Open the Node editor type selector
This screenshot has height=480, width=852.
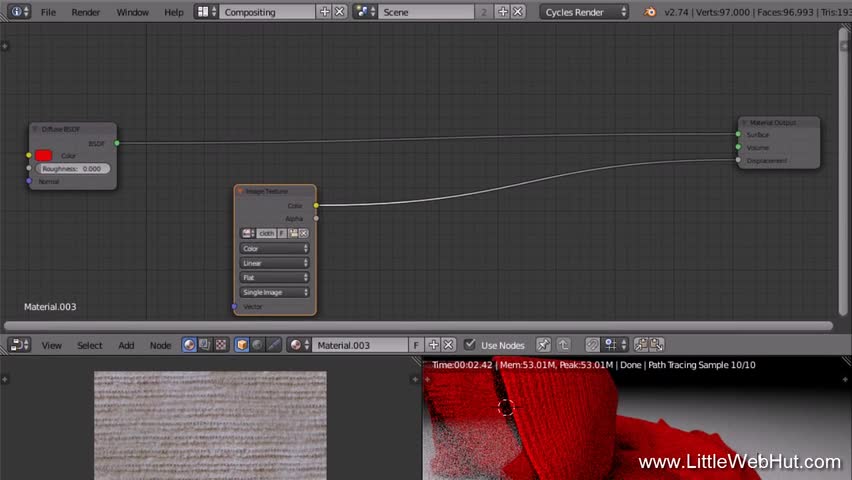coord(20,345)
